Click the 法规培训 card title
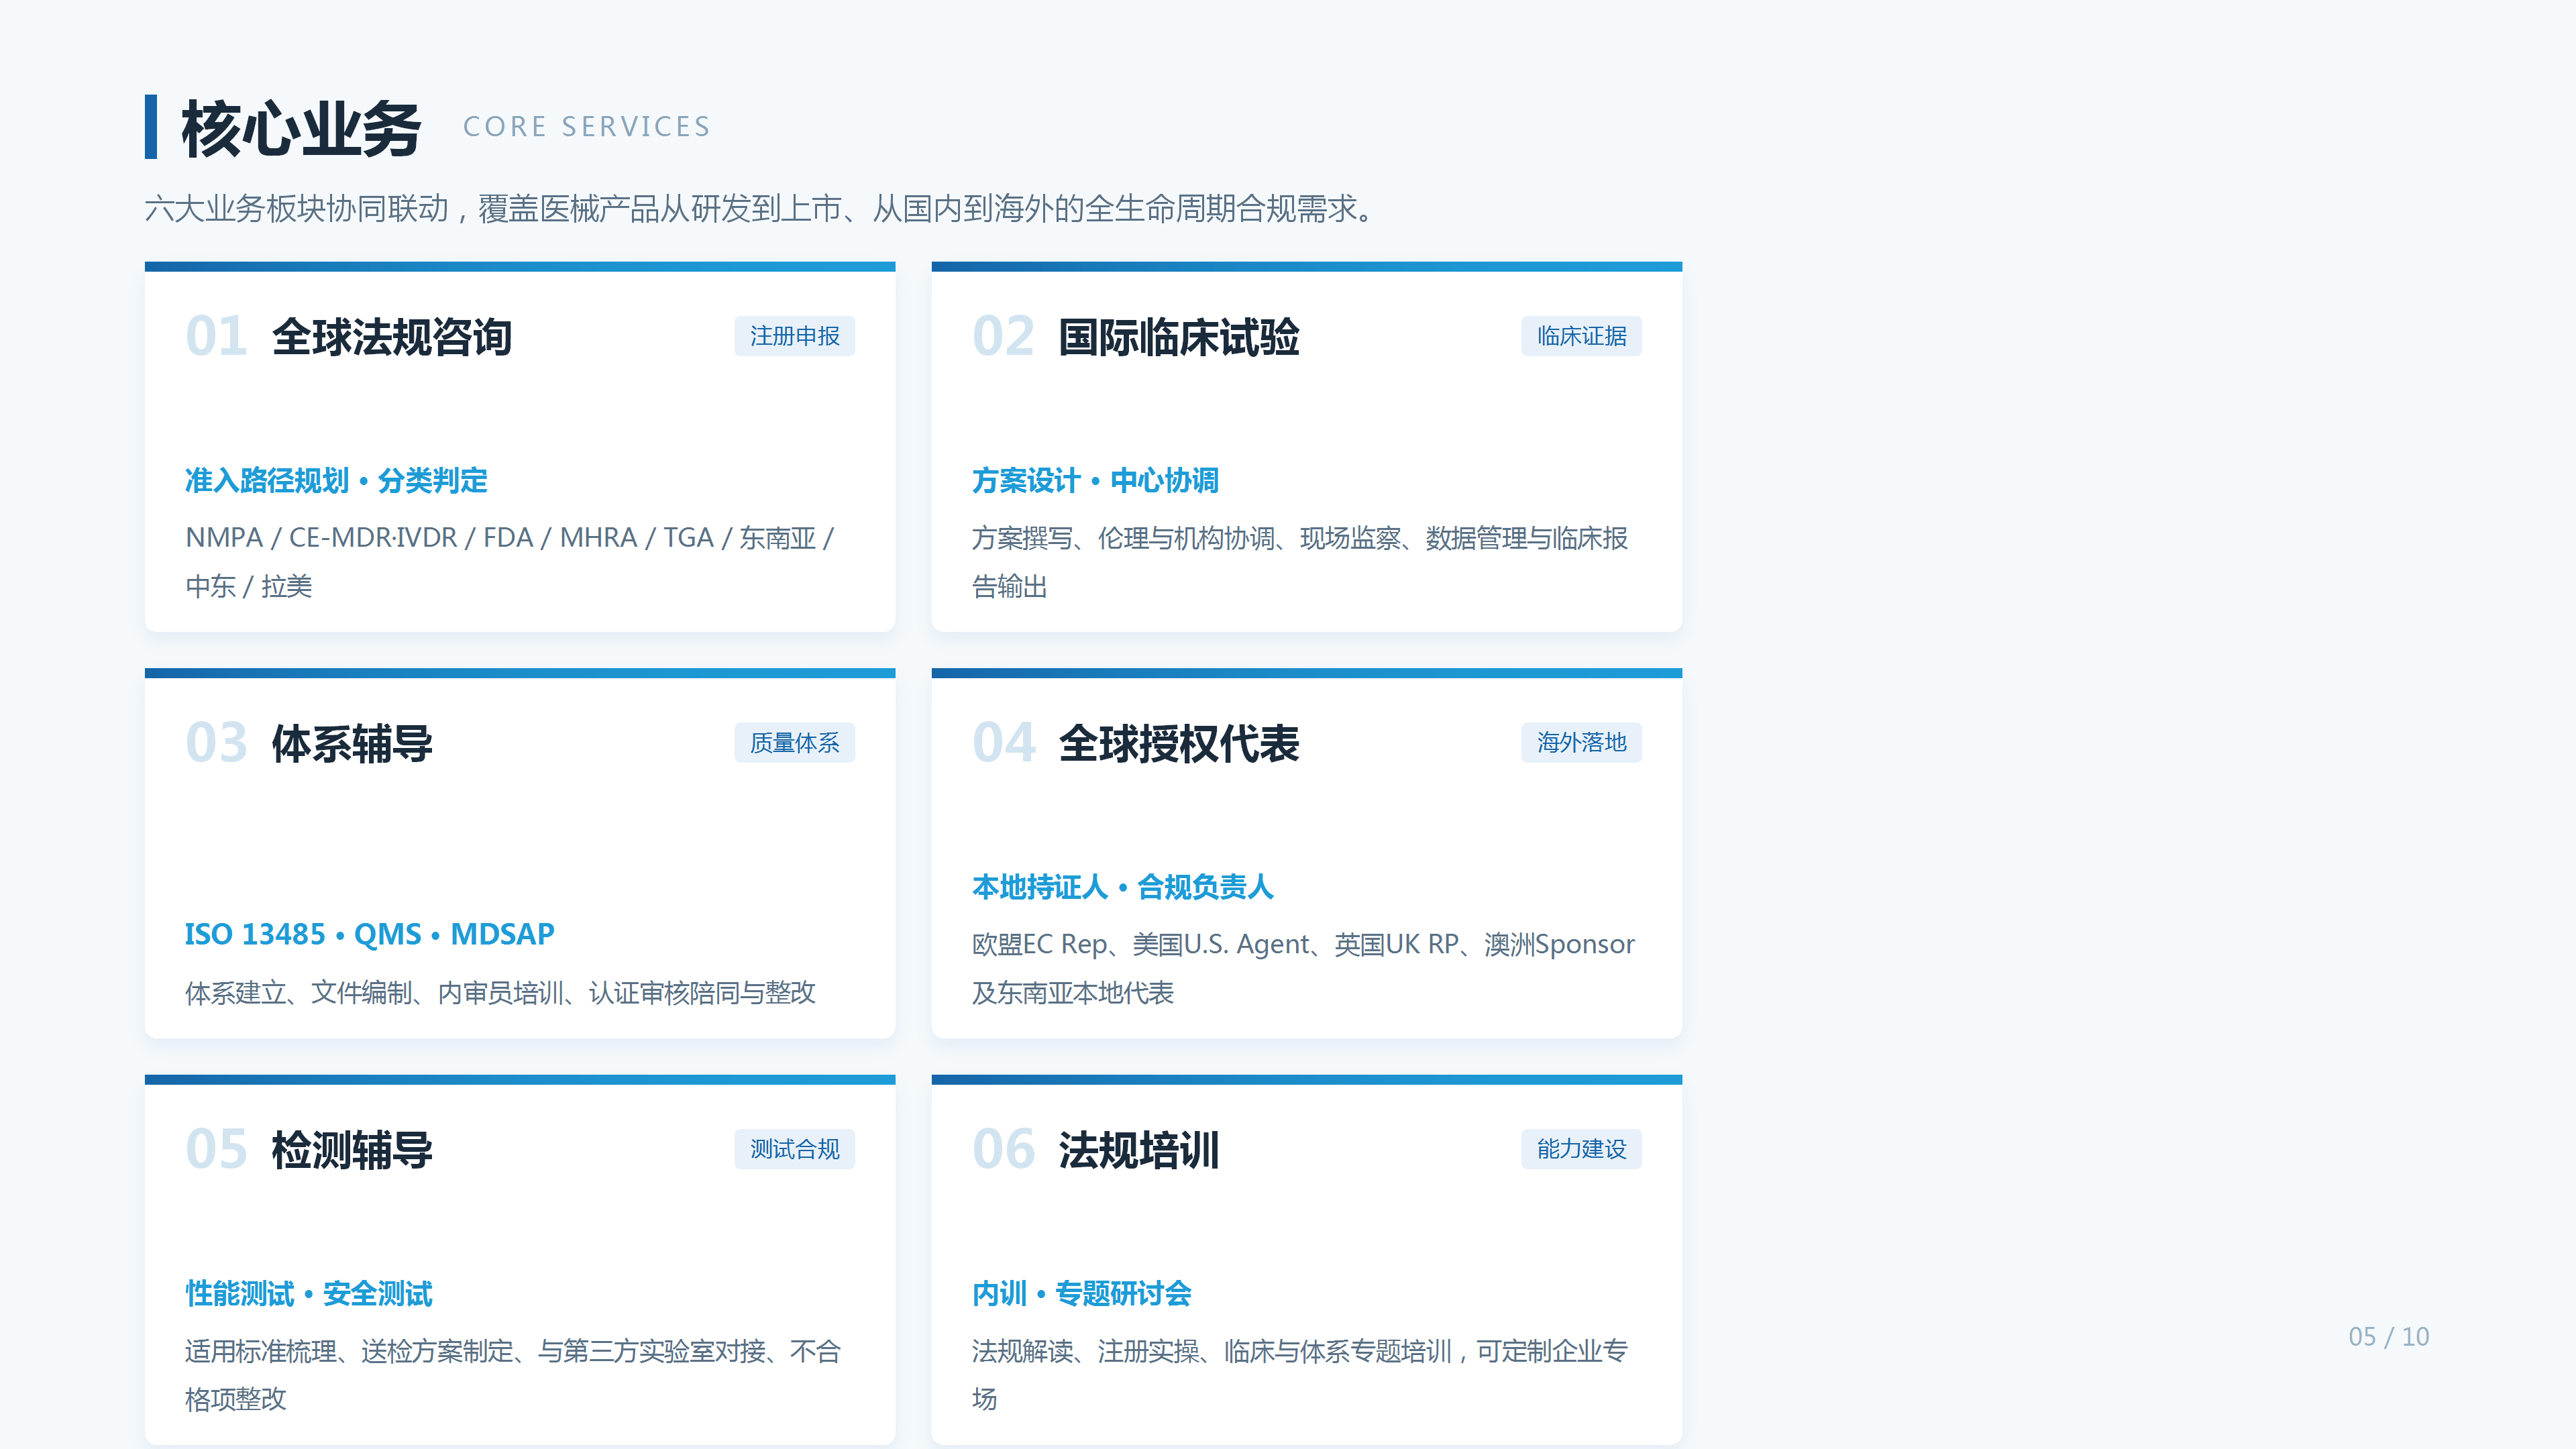This screenshot has width=2576, height=1449. [1139, 1149]
